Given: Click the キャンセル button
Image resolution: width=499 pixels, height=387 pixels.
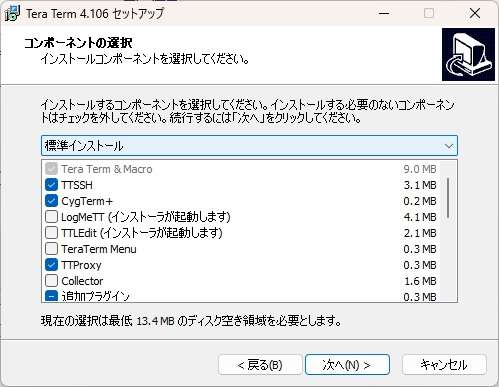Looking at the screenshot, I should tap(444, 365).
